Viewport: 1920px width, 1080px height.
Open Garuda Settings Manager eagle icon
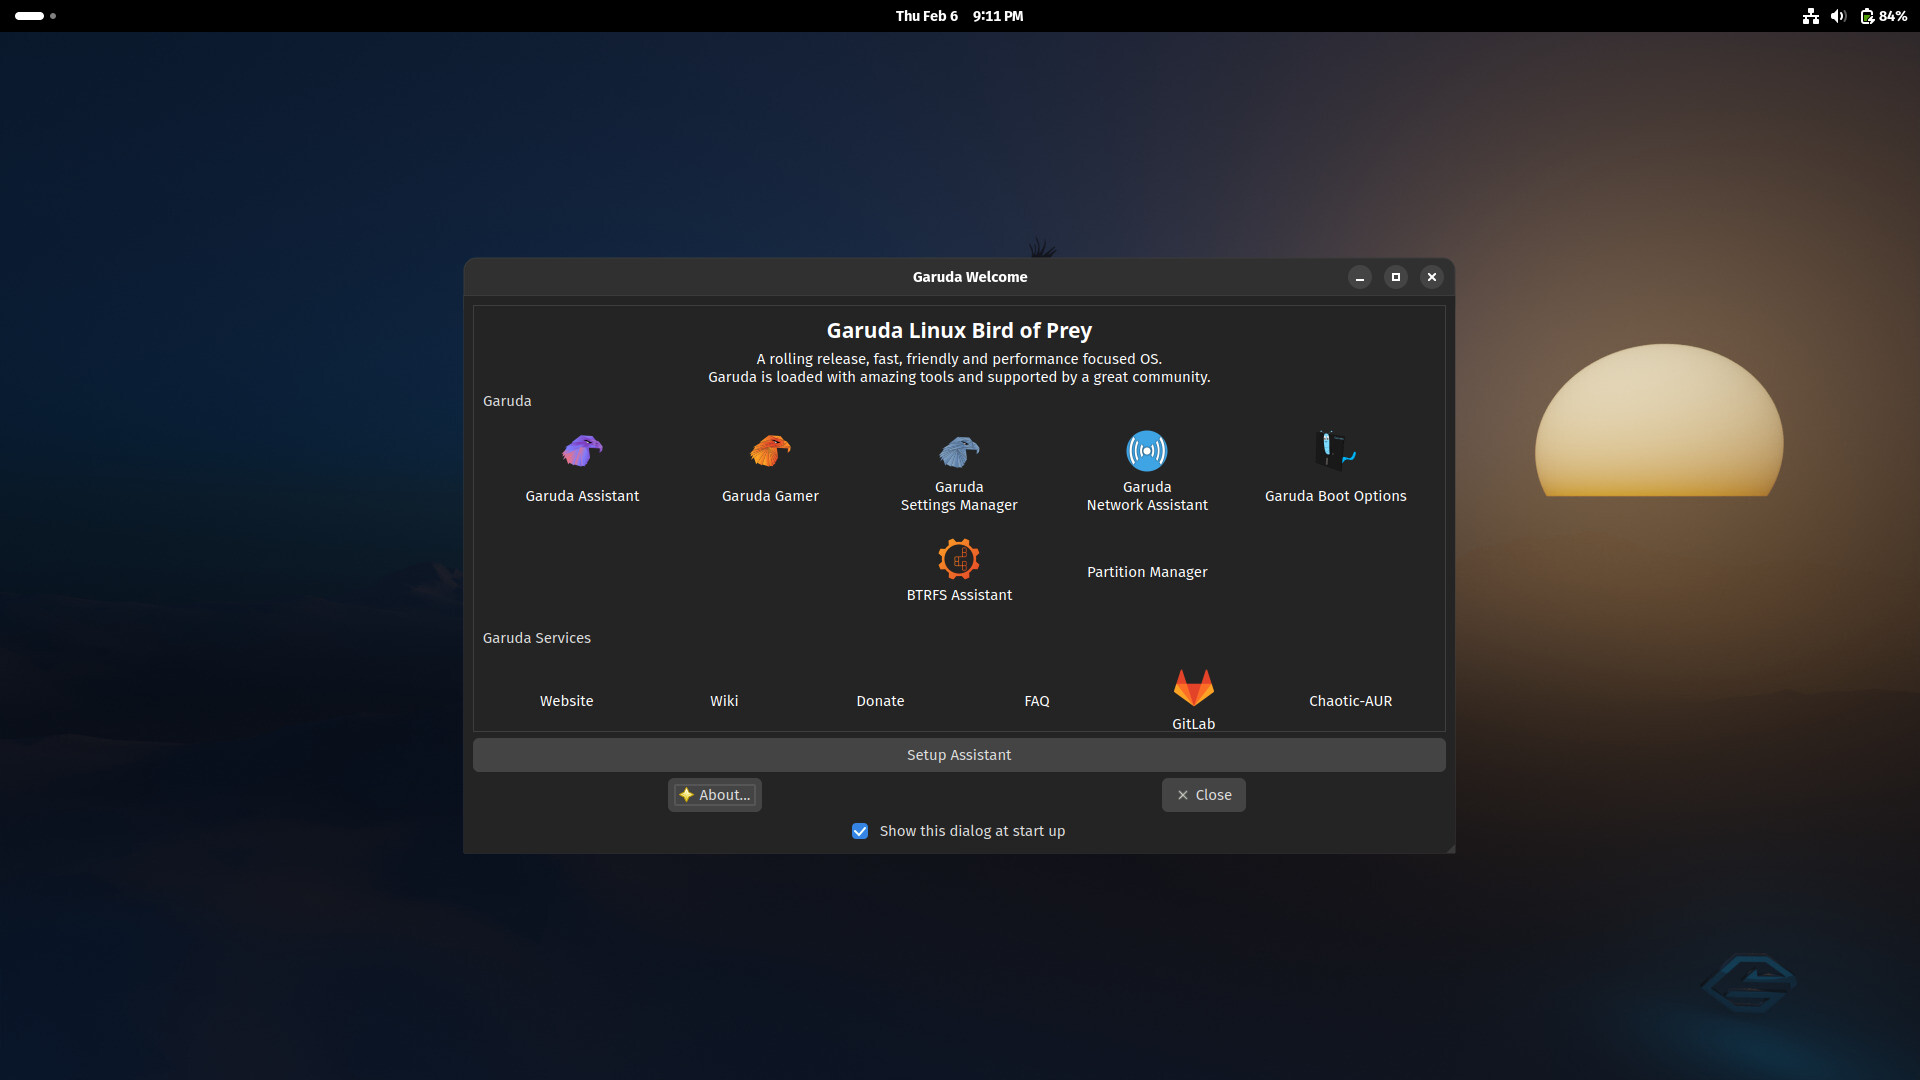pyautogui.click(x=959, y=451)
